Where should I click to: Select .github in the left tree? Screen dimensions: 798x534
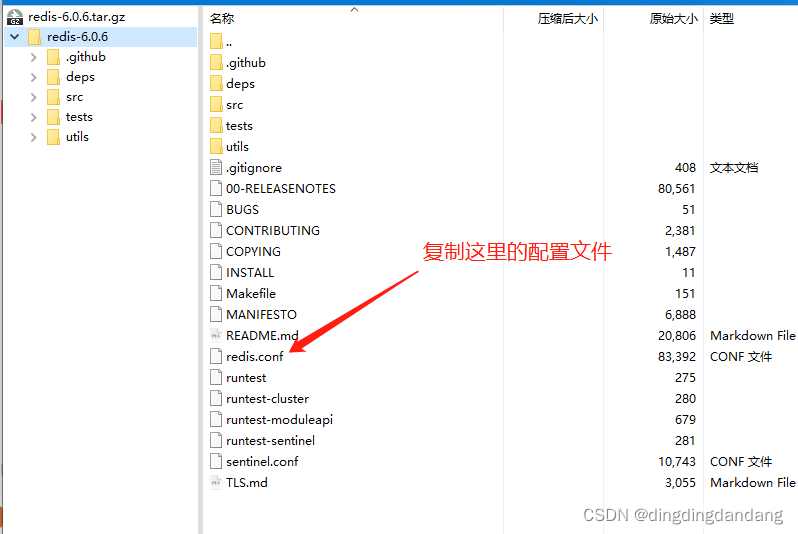point(86,57)
